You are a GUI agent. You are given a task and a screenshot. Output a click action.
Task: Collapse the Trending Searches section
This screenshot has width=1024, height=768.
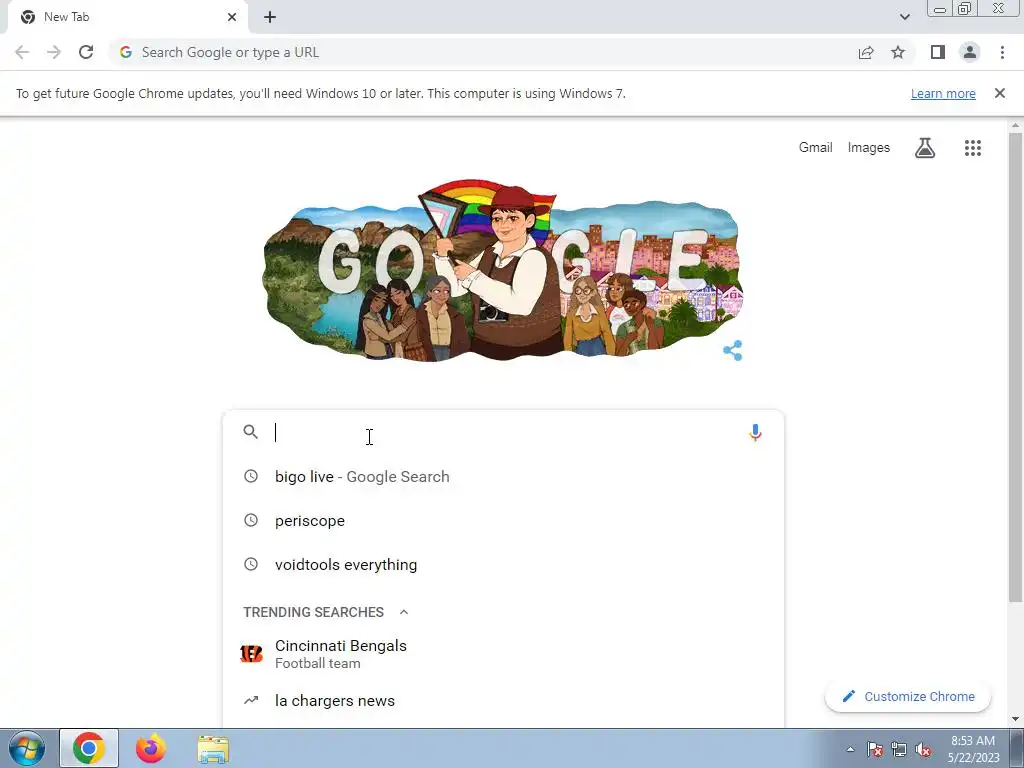[404, 612]
